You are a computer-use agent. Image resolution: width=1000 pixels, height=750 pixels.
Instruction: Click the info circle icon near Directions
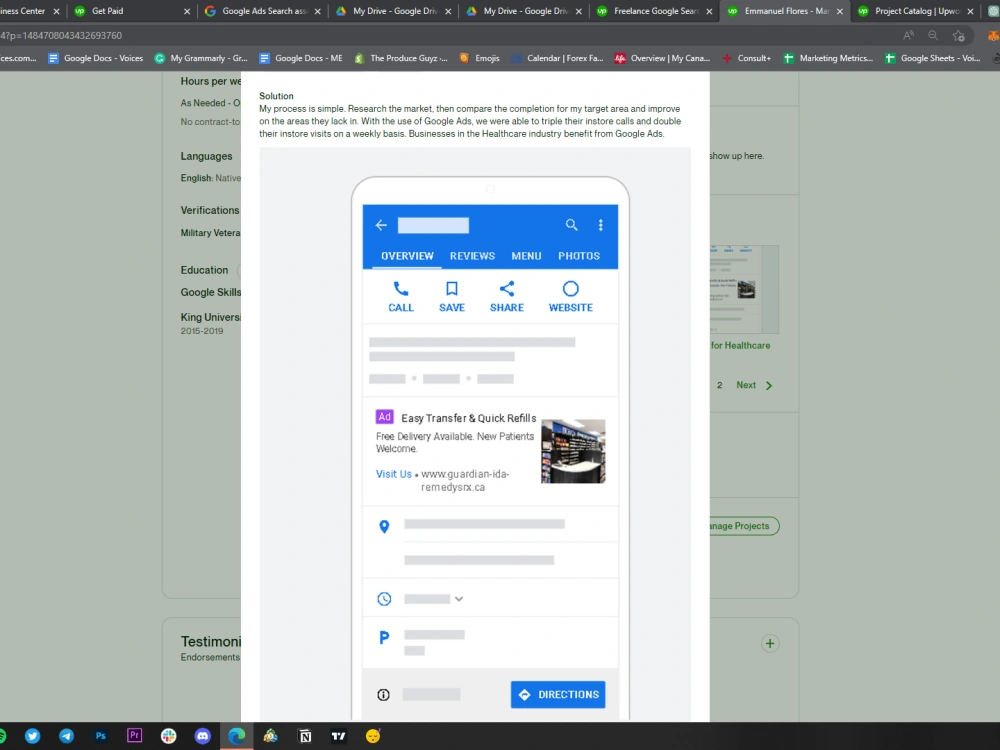tap(383, 695)
